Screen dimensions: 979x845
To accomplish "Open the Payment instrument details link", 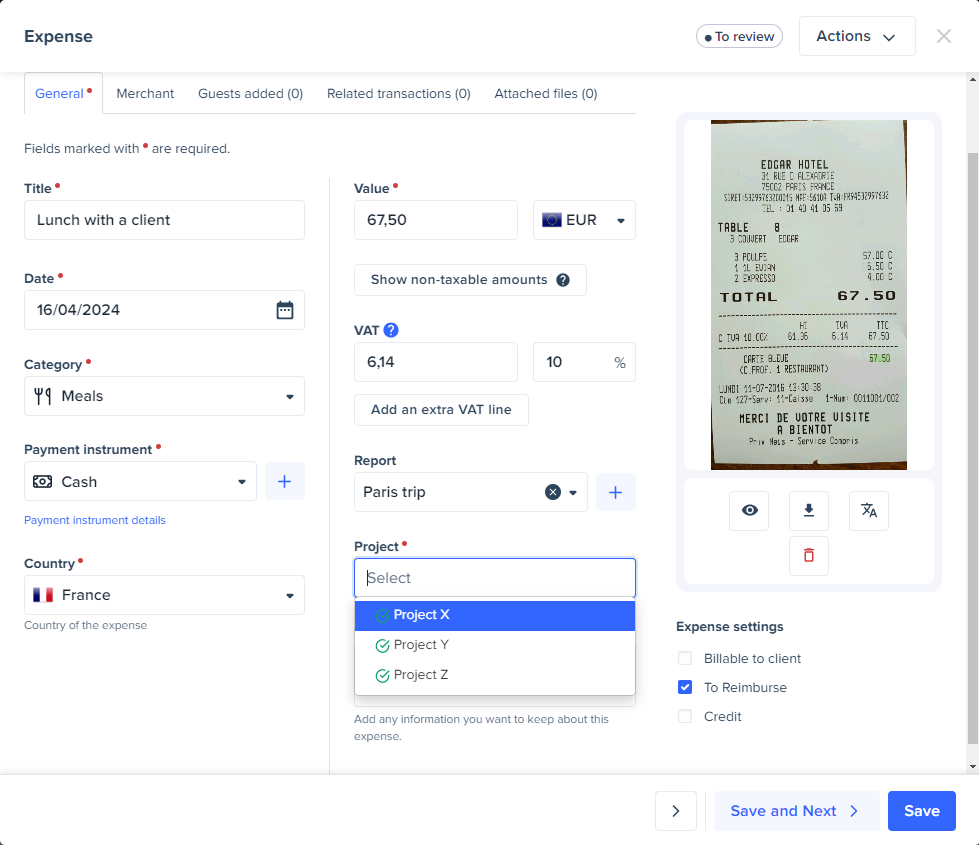I will 95,520.
